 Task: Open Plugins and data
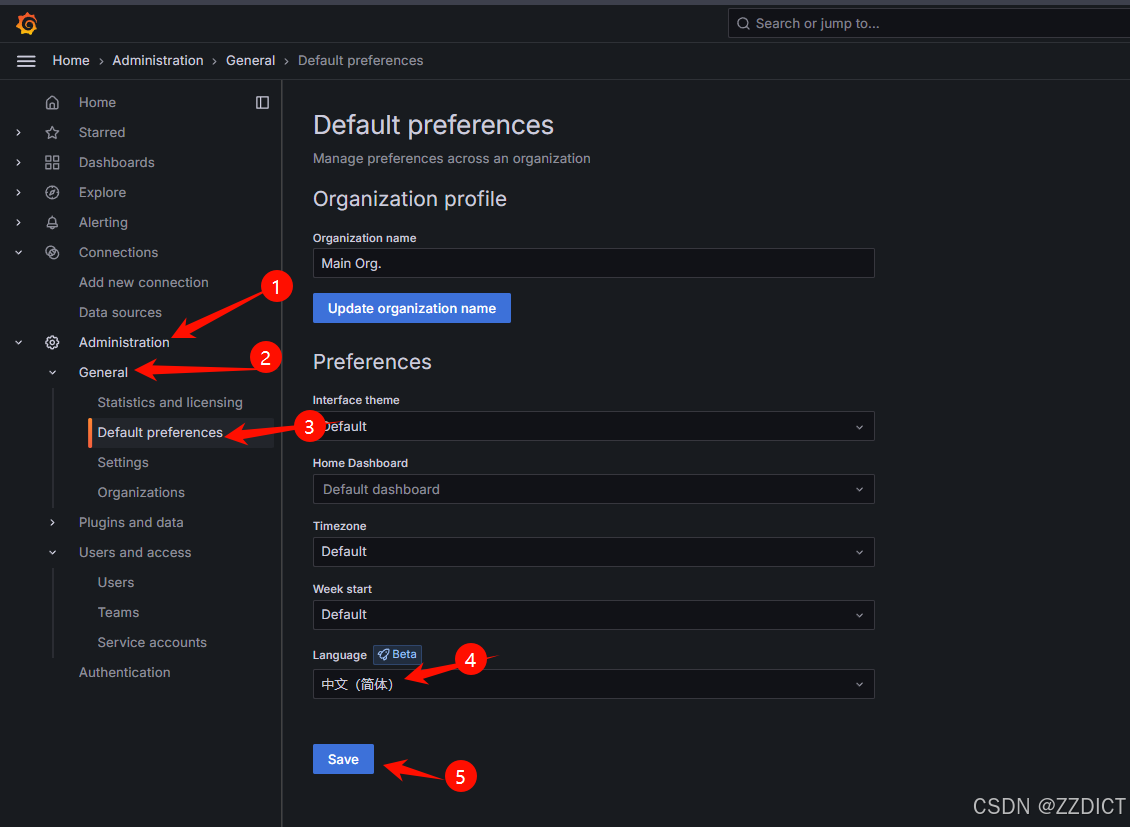[131, 522]
